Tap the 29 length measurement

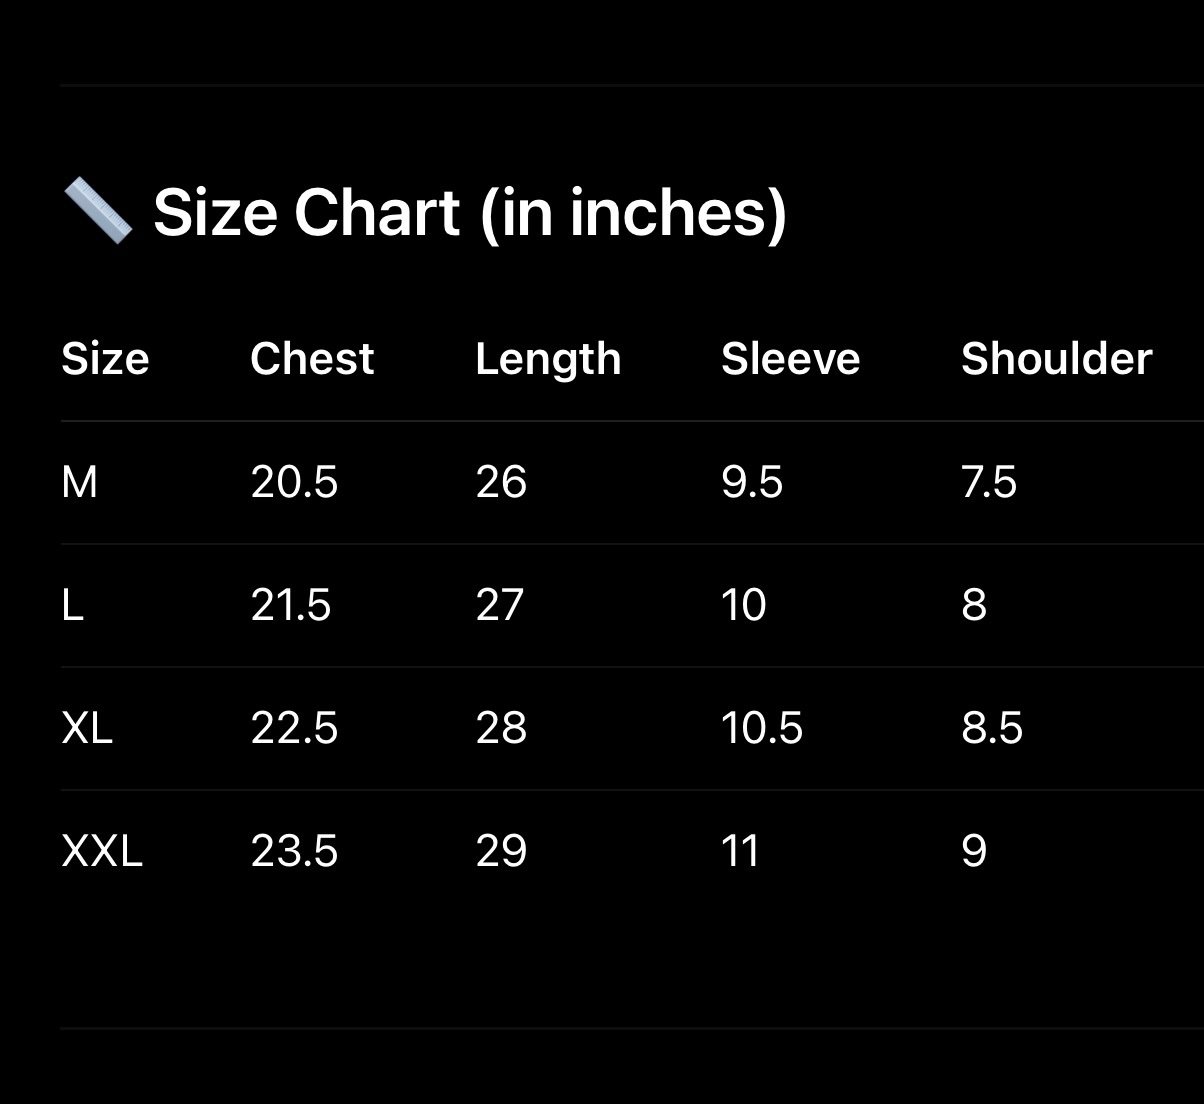(501, 852)
